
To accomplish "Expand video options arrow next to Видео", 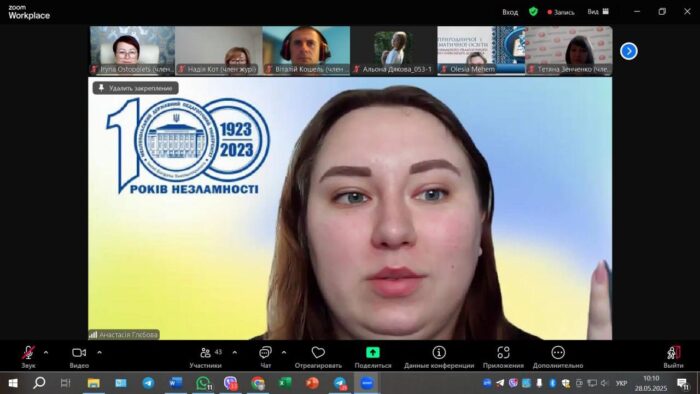I will coord(99,353).
